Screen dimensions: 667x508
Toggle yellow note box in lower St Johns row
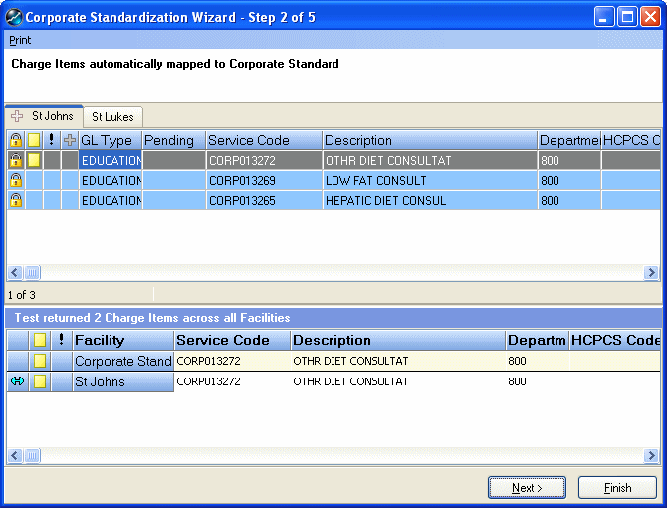(40, 381)
